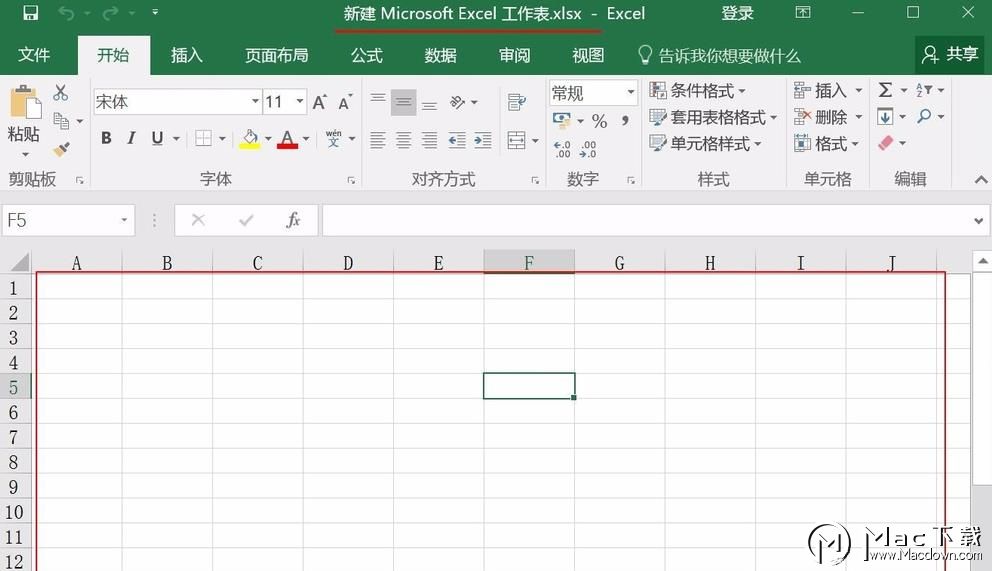This screenshot has height=571, width=992.
Task: Click 登录 sign in link
Action: pos(738,13)
